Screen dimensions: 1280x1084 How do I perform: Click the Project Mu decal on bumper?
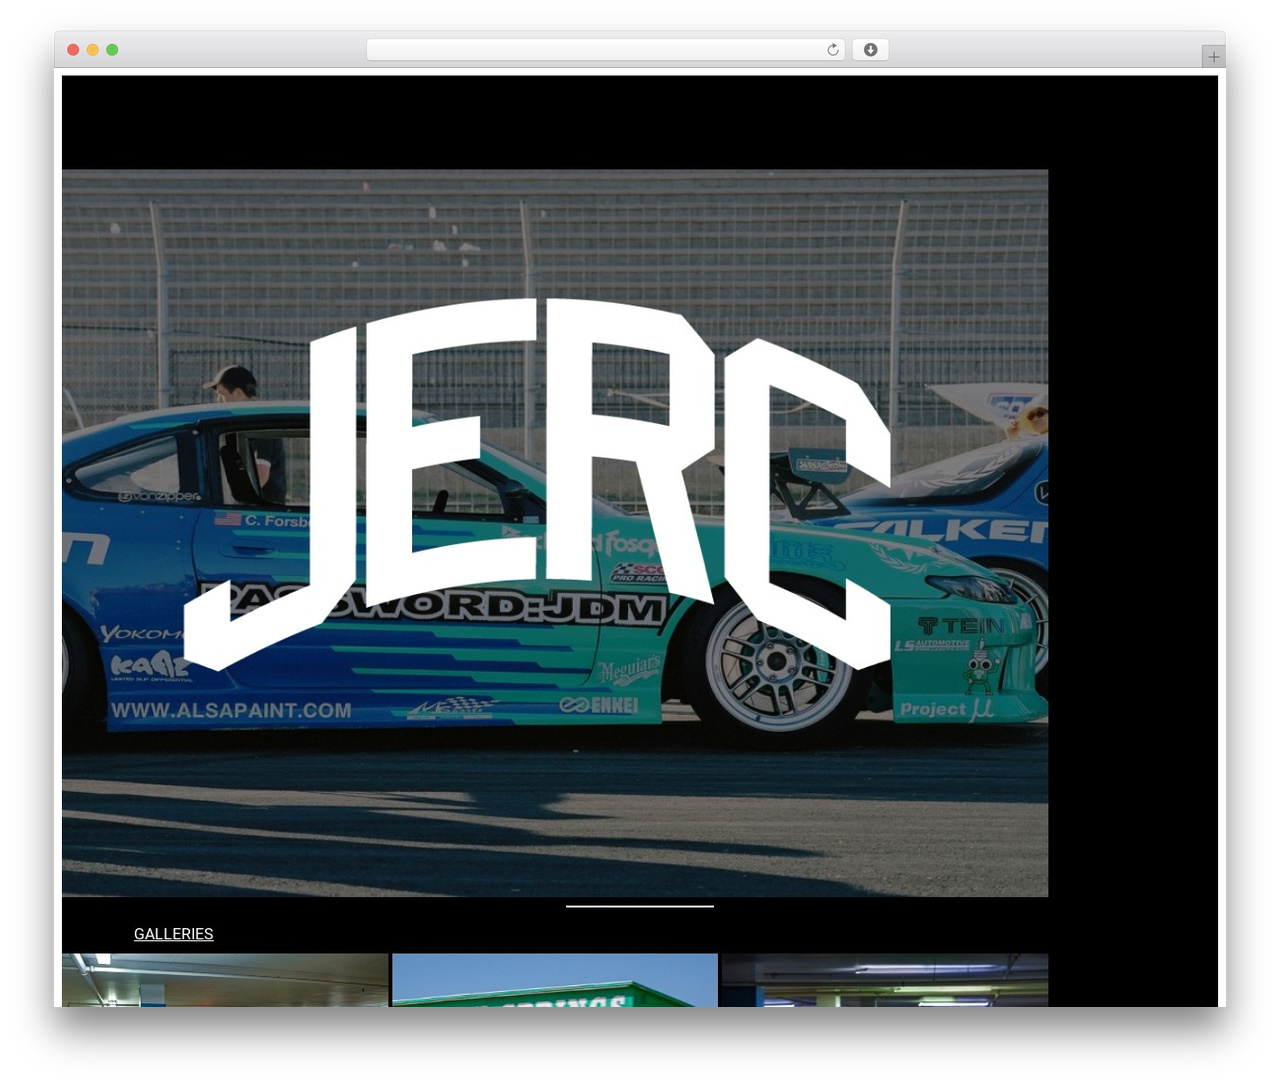[947, 709]
